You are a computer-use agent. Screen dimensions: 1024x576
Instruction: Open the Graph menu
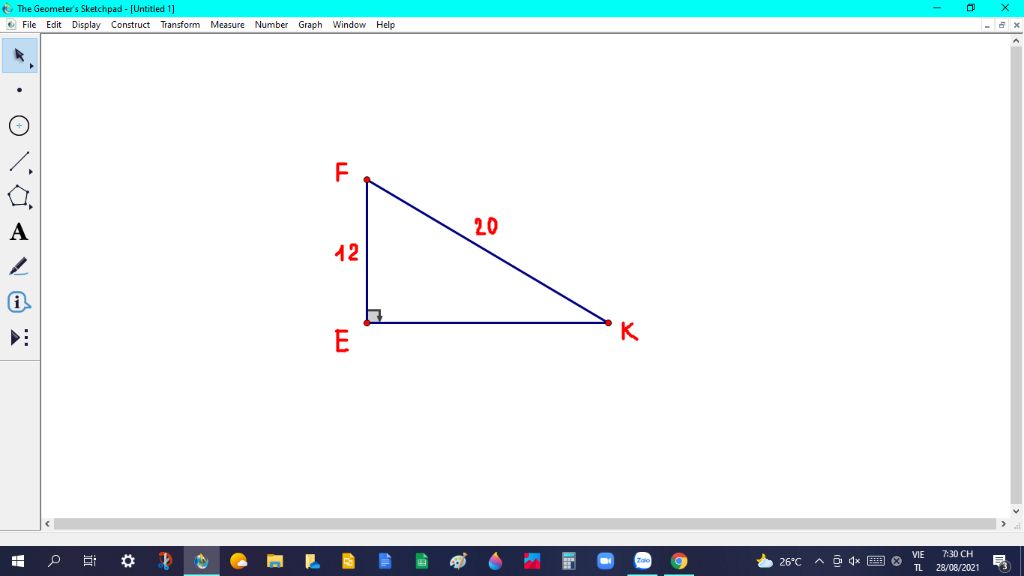click(310, 25)
